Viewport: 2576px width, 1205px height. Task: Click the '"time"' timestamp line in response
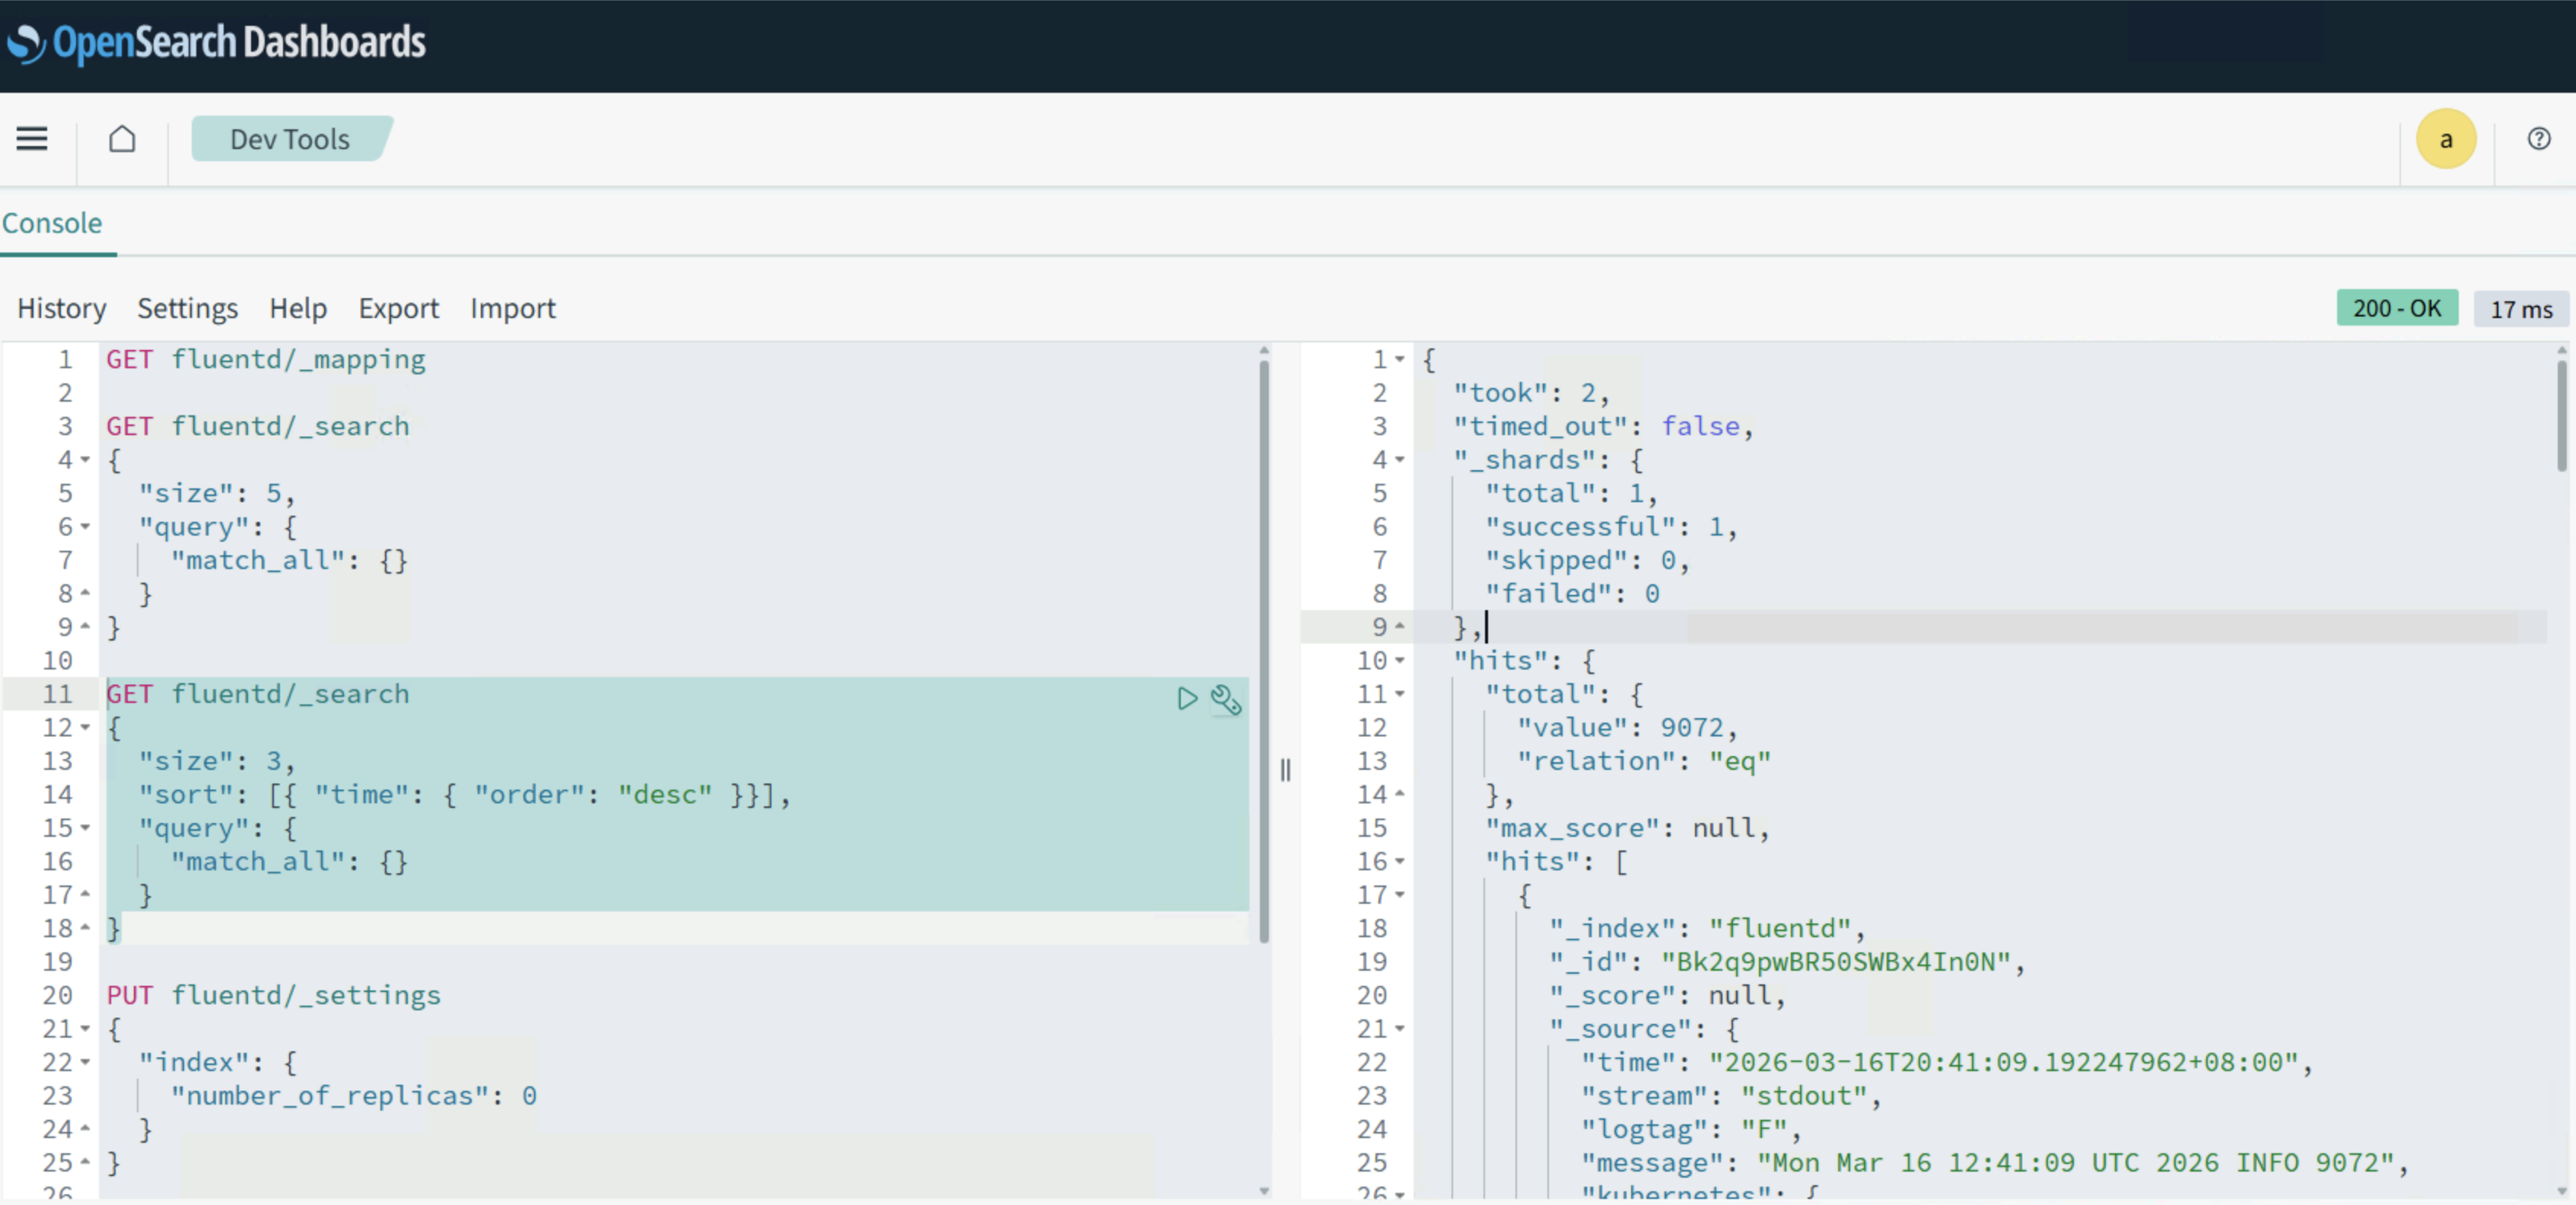(x=1947, y=1062)
